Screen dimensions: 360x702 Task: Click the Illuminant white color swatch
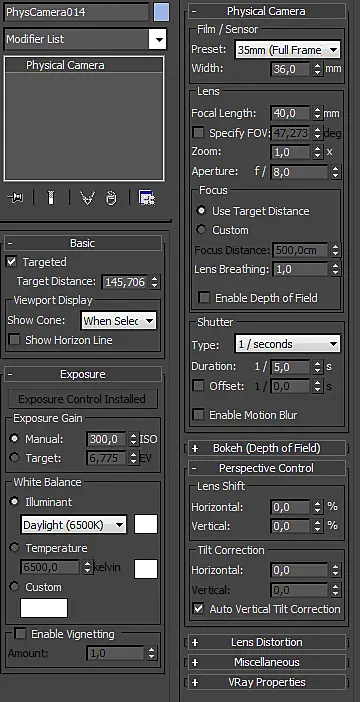pyautogui.click(x=146, y=524)
